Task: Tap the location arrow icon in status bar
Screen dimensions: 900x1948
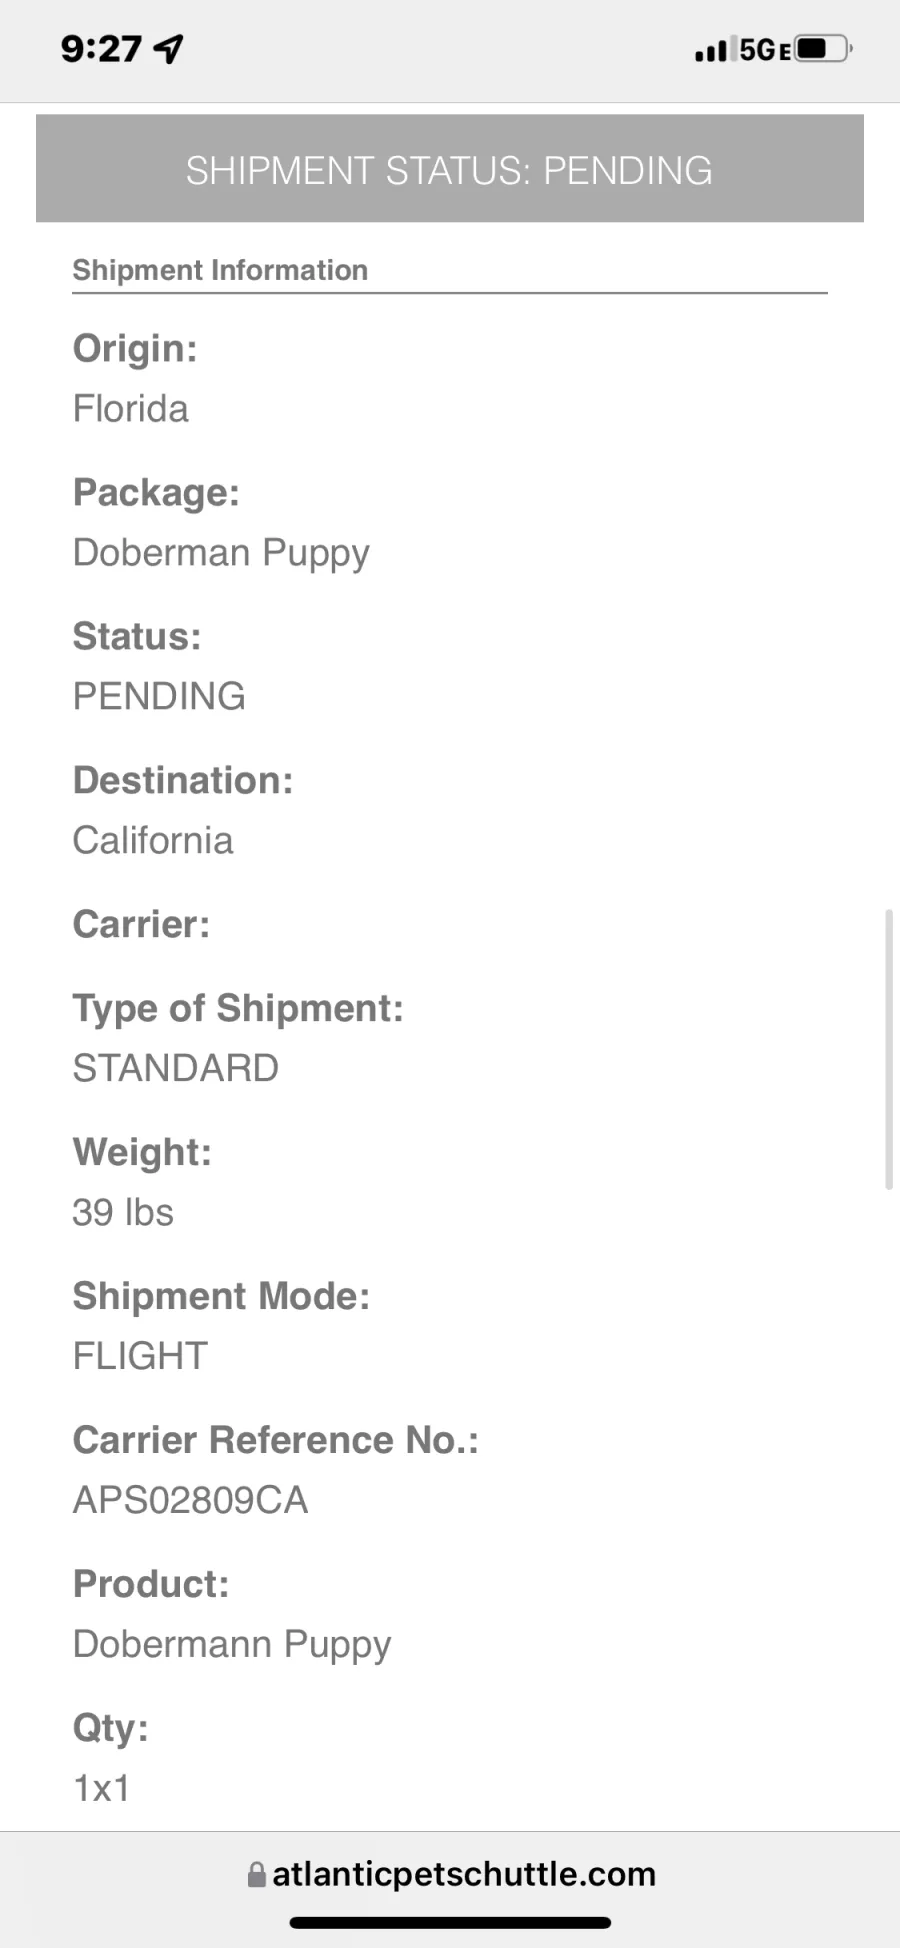Action: pyautogui.click(x=169, y=48)
